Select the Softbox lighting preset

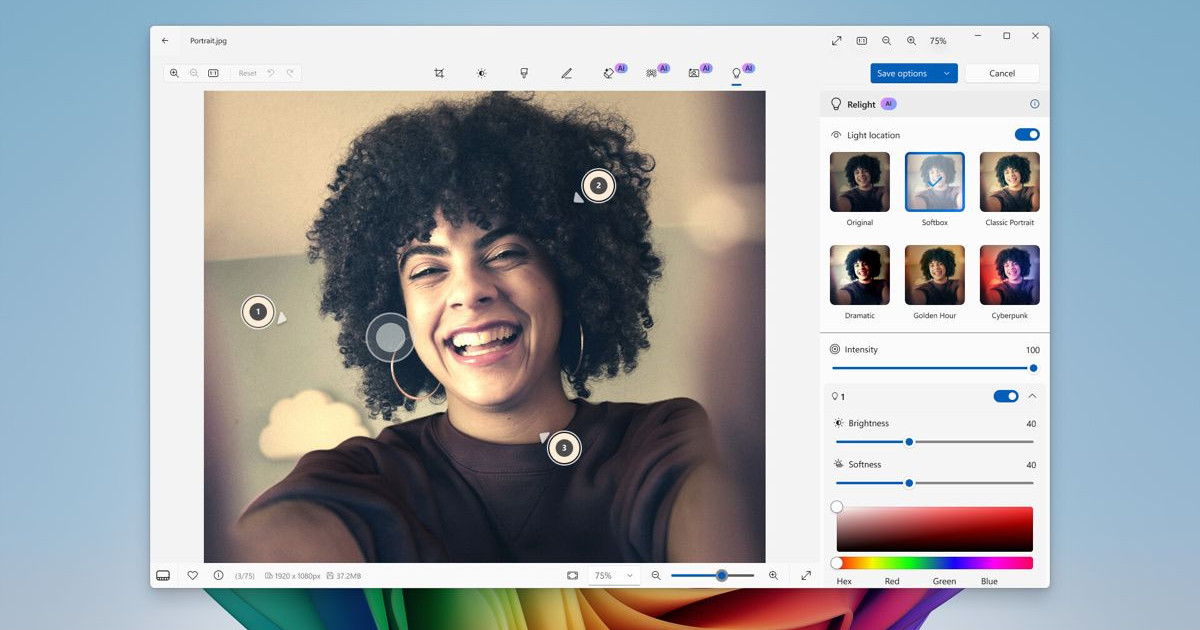pos(935,182)
